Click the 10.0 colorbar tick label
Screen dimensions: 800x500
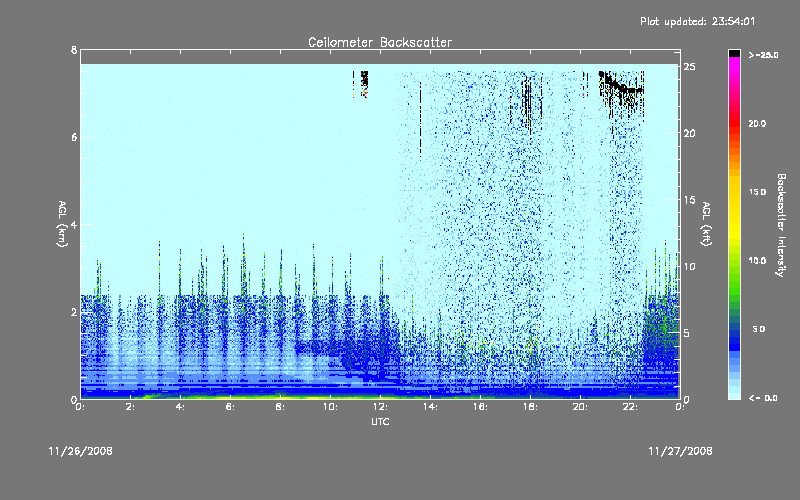tap(757, 261)
